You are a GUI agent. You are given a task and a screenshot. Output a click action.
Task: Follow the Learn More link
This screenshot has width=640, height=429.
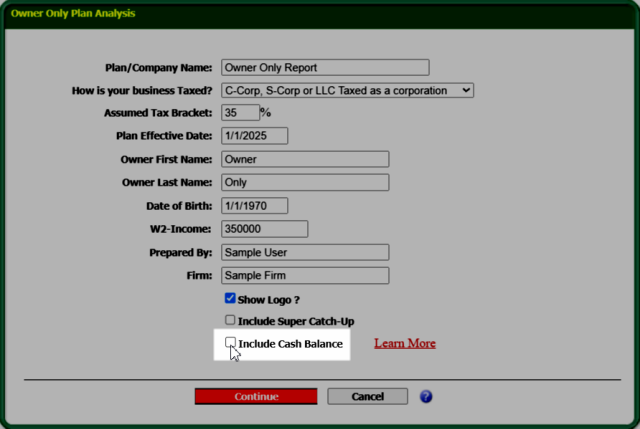pyautogui.click(x=404, y=343)
